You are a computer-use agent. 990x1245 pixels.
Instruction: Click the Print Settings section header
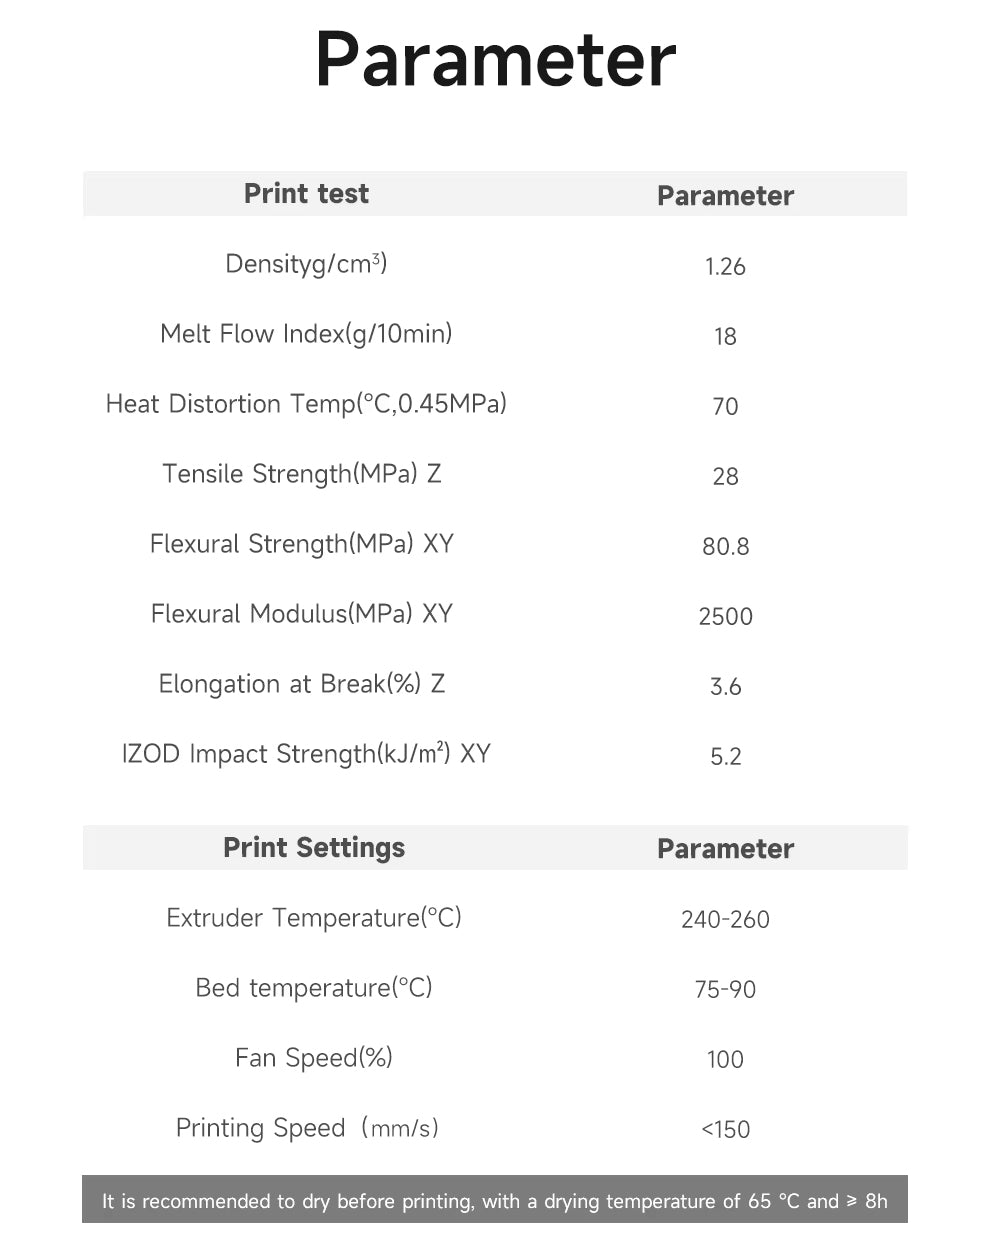[x=314, y=848]
